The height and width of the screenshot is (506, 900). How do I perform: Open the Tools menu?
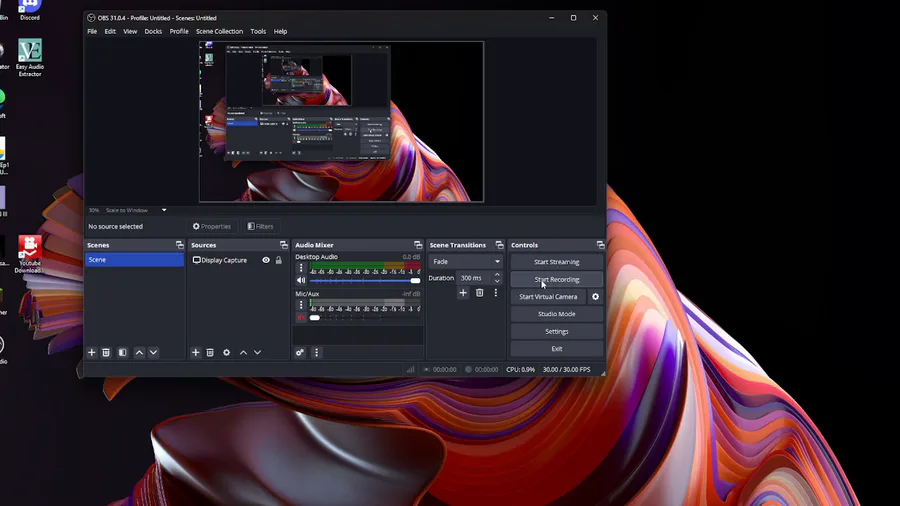(x=258, y=32)
